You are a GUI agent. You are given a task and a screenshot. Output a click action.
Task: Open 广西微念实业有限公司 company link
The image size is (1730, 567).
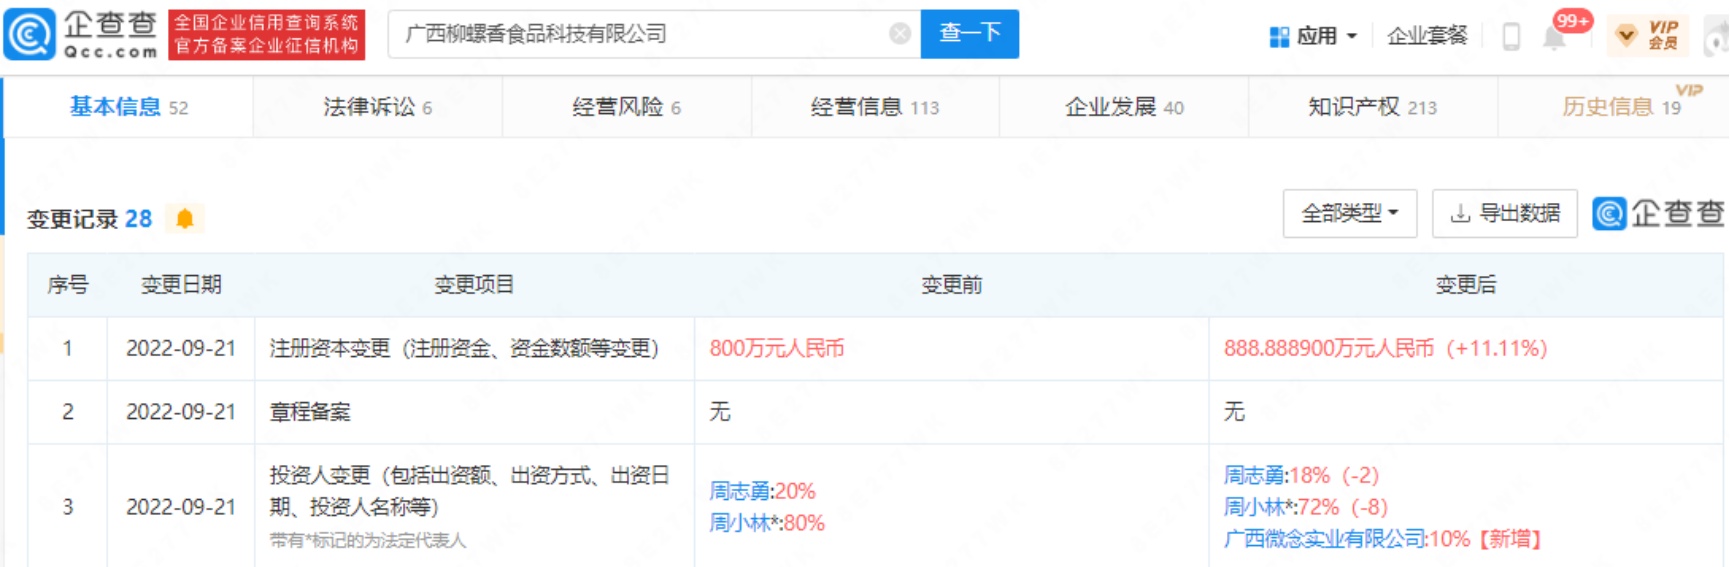tap(1324, 539)
